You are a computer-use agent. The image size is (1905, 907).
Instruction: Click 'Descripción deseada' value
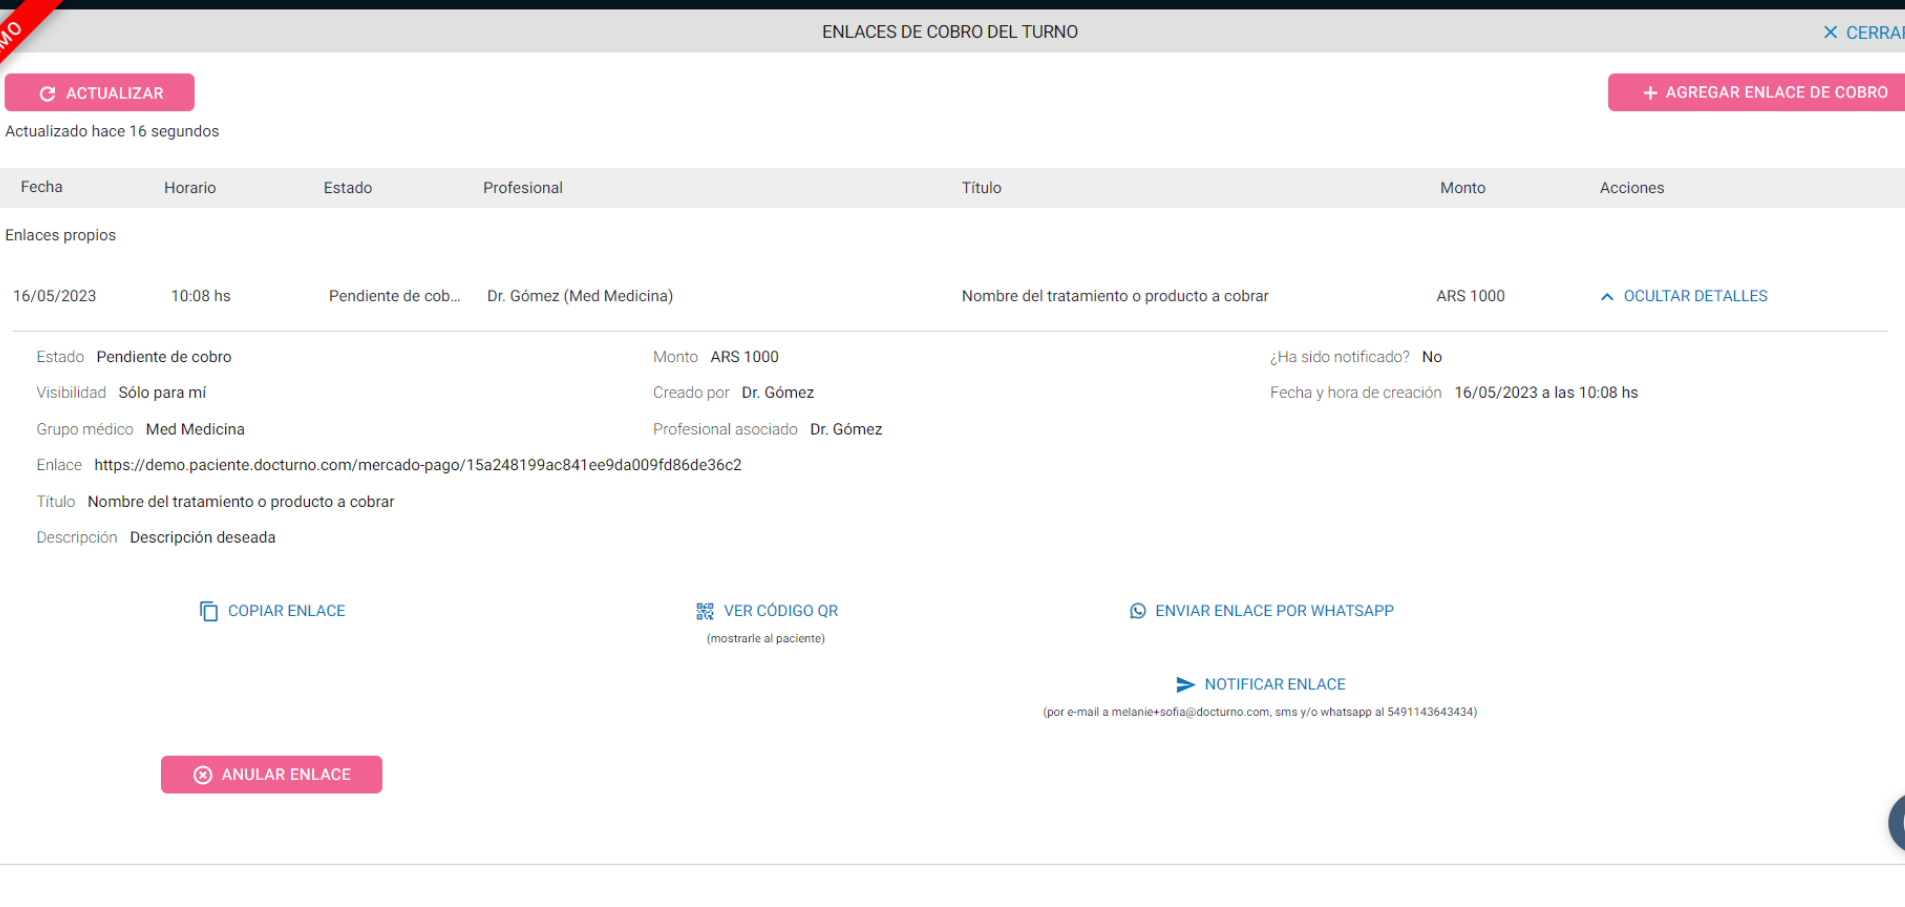pos(203,538)
